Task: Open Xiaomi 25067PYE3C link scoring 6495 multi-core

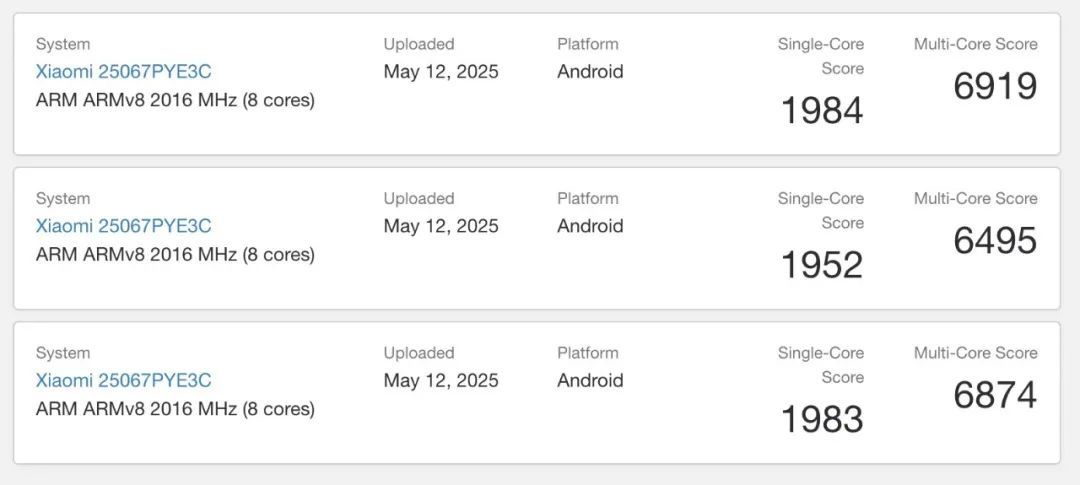Action: coord(124,226)
